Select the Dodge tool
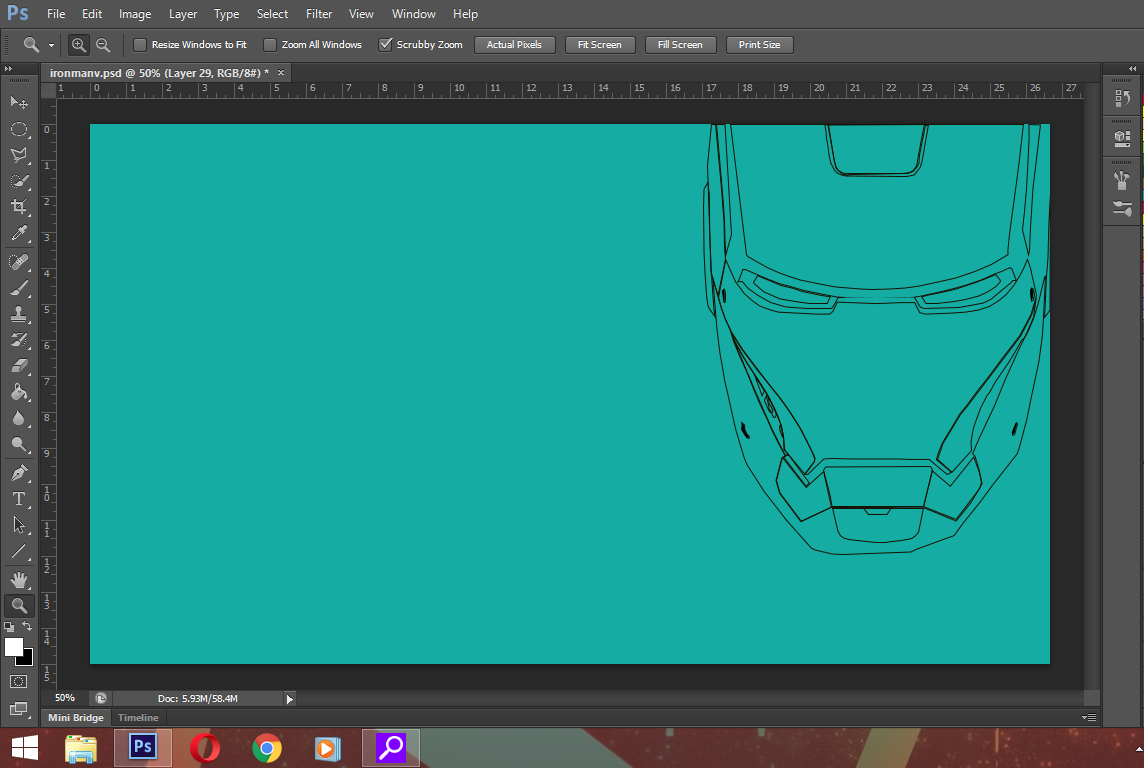1144x768 pixels. point(19,444)
